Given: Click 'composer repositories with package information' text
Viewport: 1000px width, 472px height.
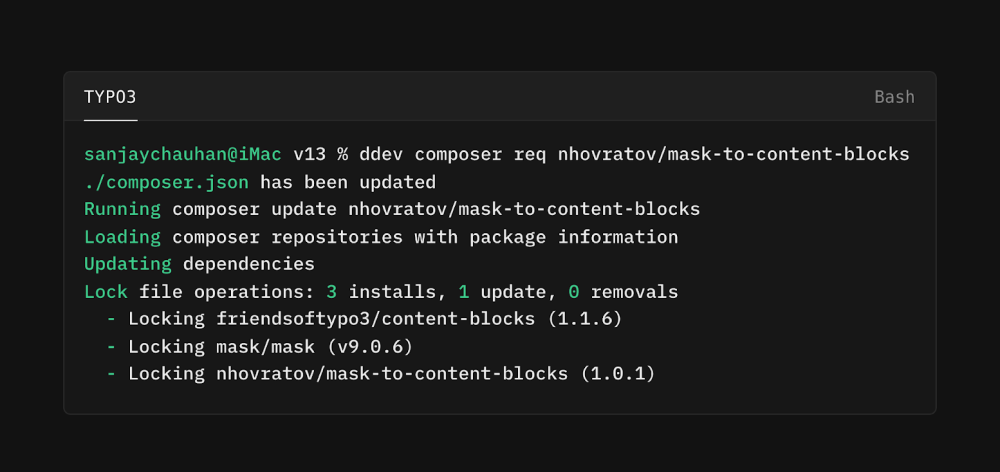Looking at the screenshot, I should (425, 237).
